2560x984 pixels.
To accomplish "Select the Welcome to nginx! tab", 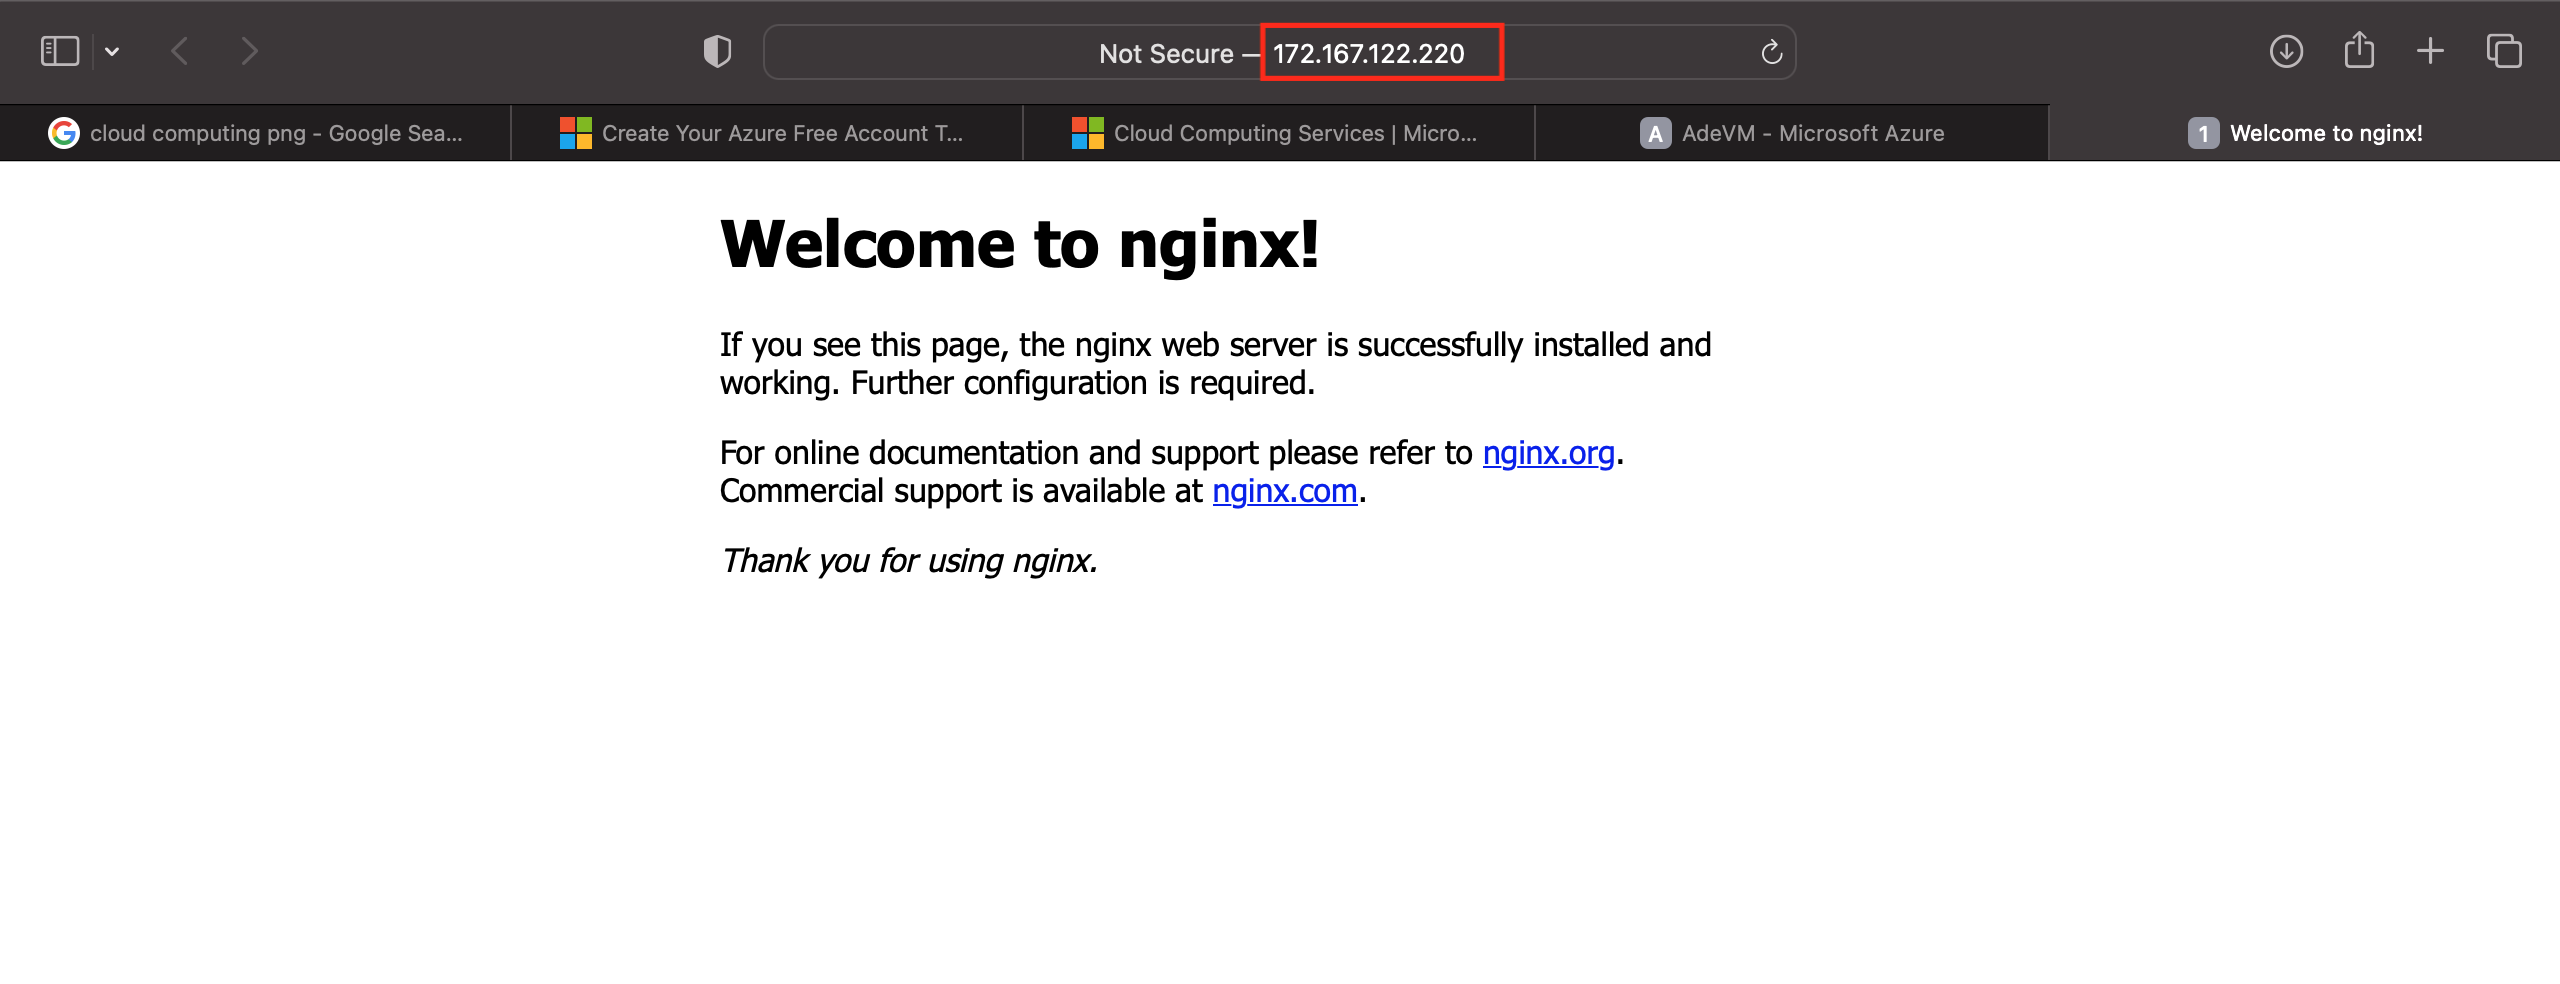I will [2304, 133].
